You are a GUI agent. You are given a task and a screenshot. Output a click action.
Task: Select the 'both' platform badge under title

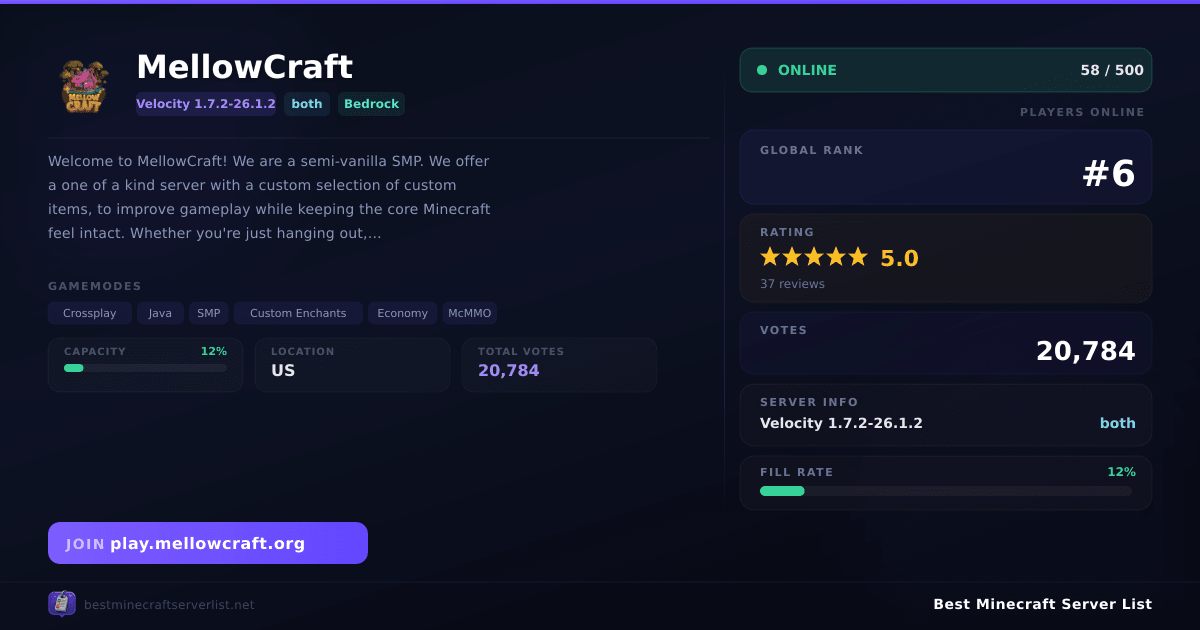tap(307, 104)
